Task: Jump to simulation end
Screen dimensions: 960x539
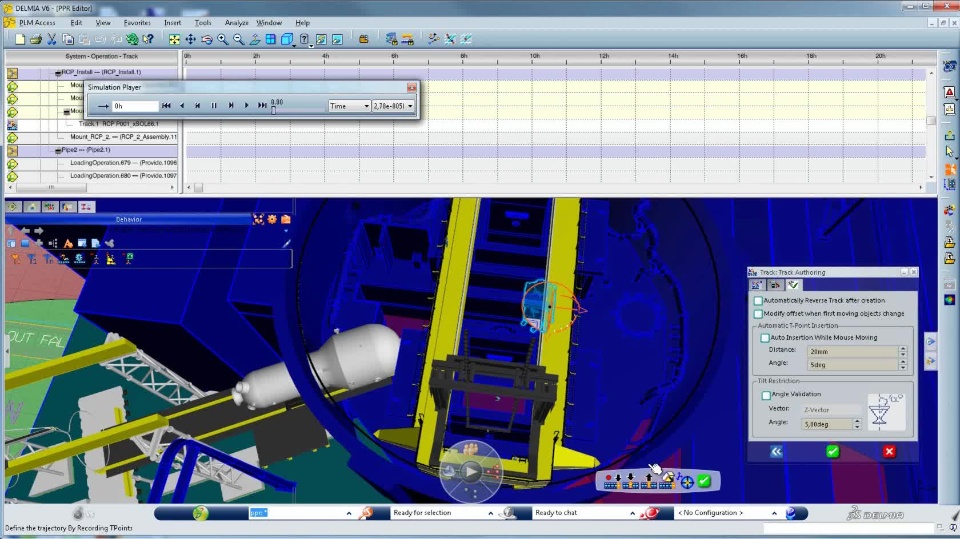Action: [x=262, y=106]
